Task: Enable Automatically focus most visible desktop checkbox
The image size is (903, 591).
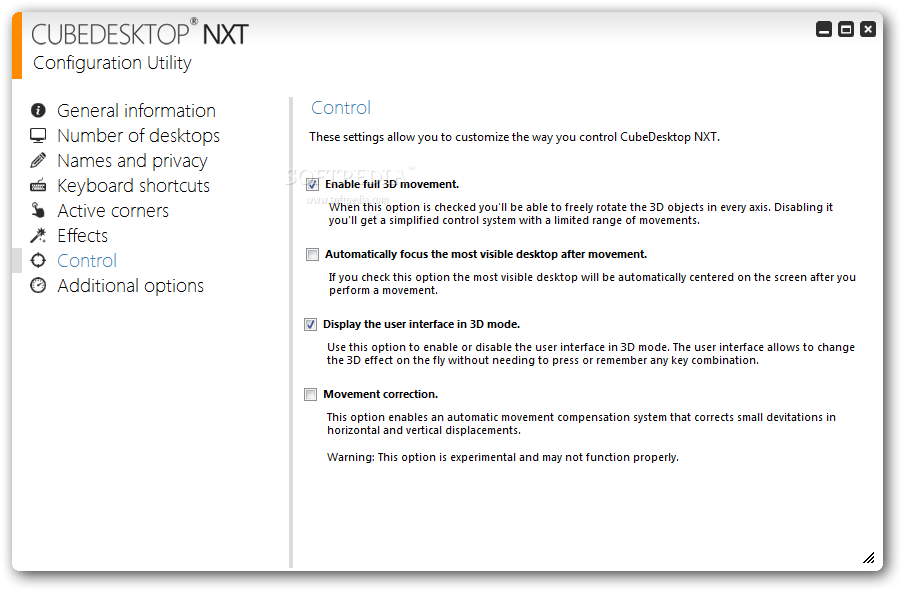Action: (312, 255)
